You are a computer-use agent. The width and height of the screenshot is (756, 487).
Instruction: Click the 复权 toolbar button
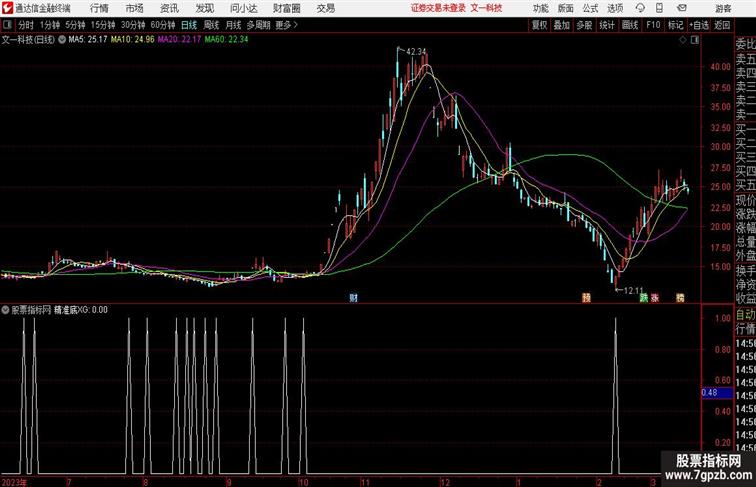tap(539, 25)
